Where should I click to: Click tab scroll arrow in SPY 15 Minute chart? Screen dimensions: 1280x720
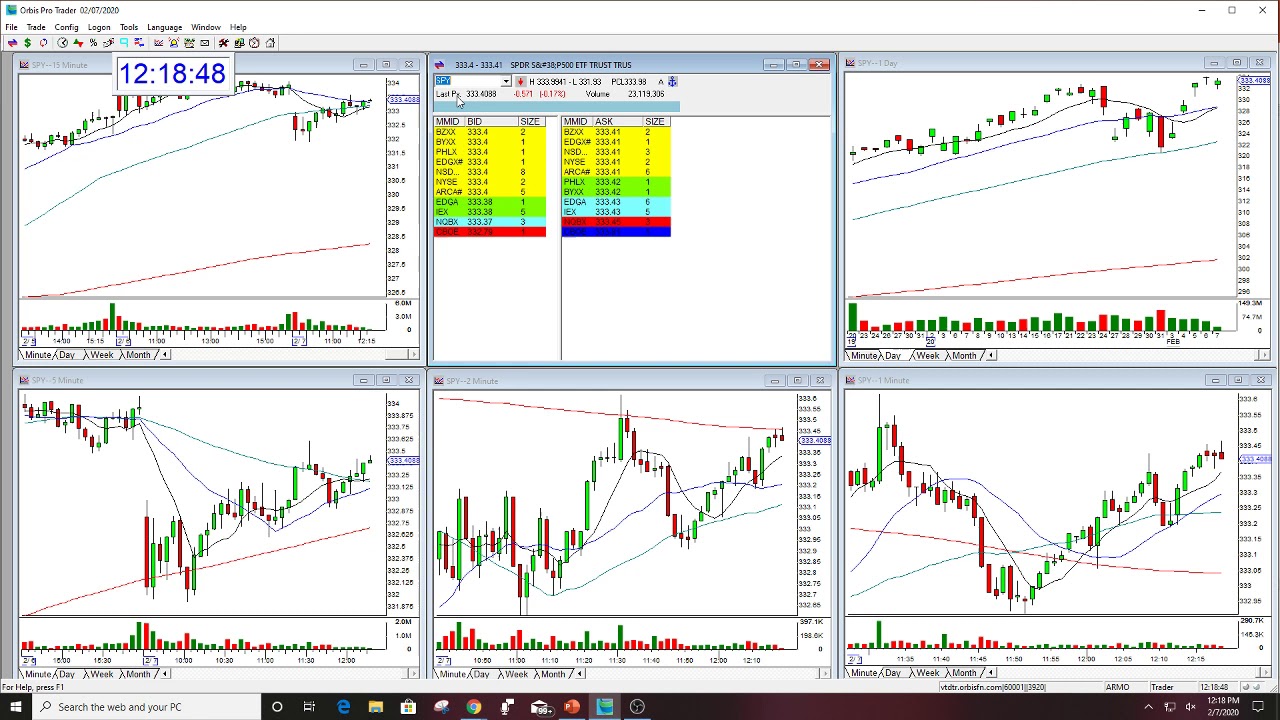coord(165,355)
